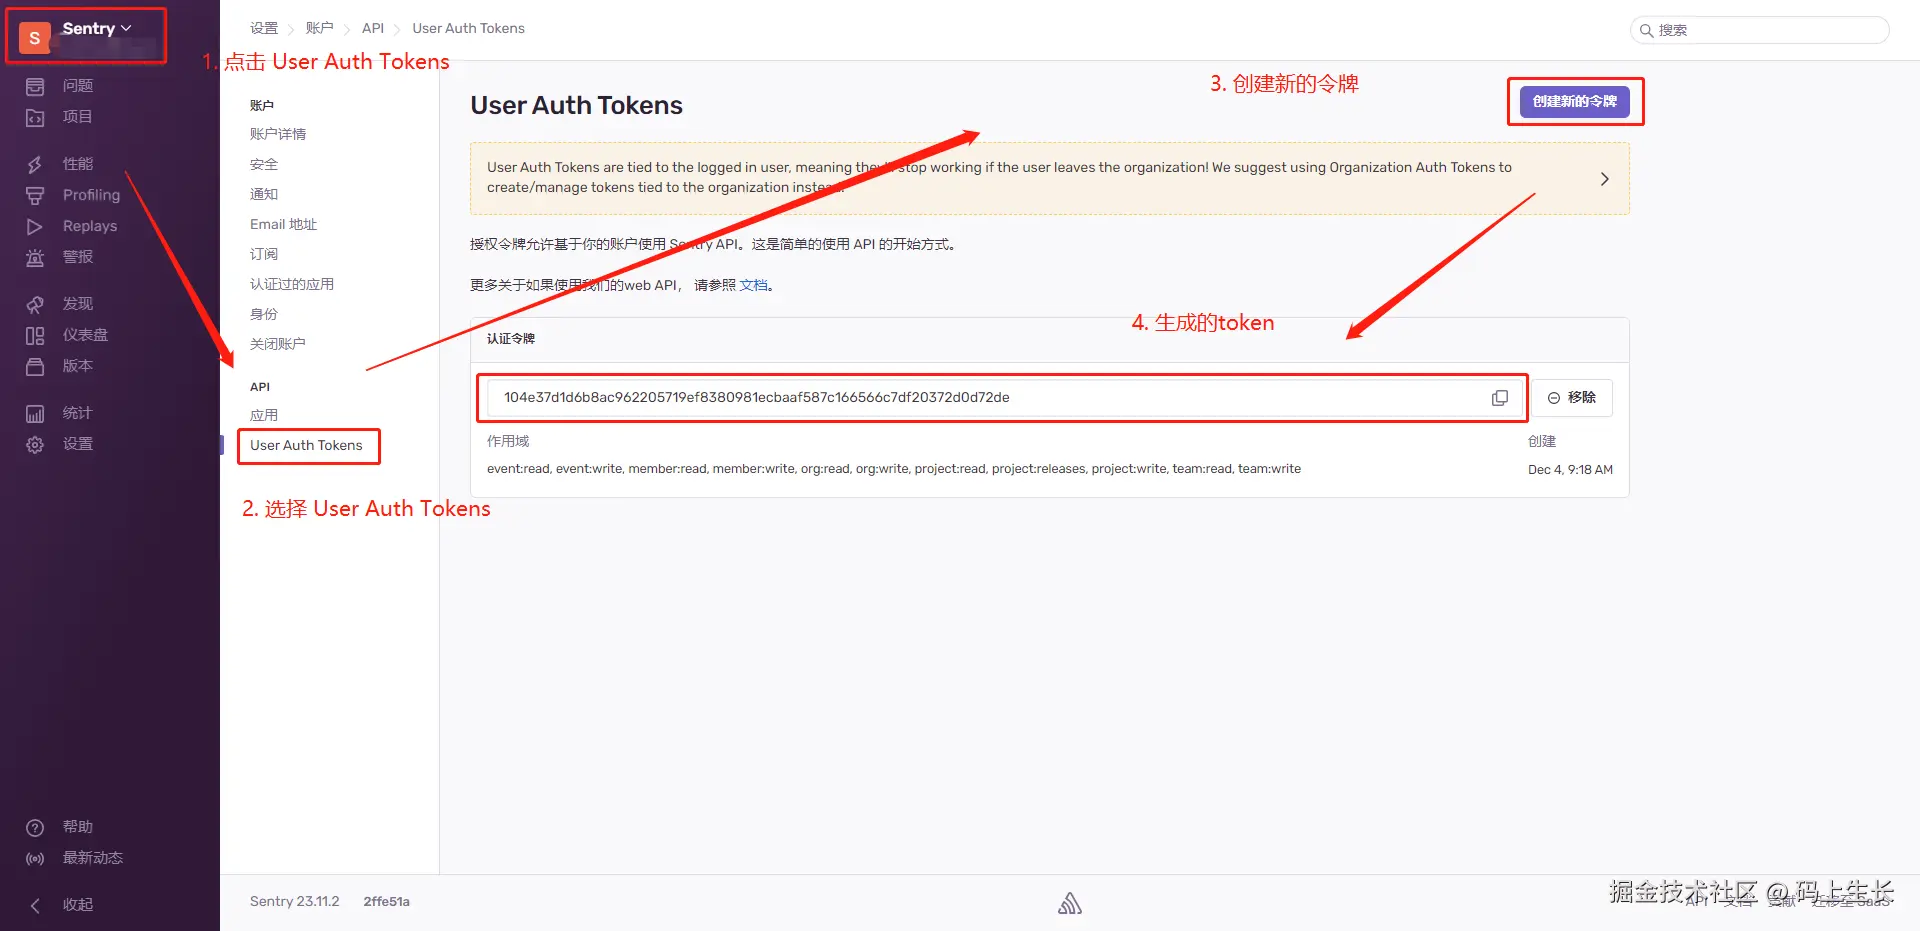Copy the auth token to clipboard
Image resolution: width=1920 pixels, height=931 pixels.
1500,398
